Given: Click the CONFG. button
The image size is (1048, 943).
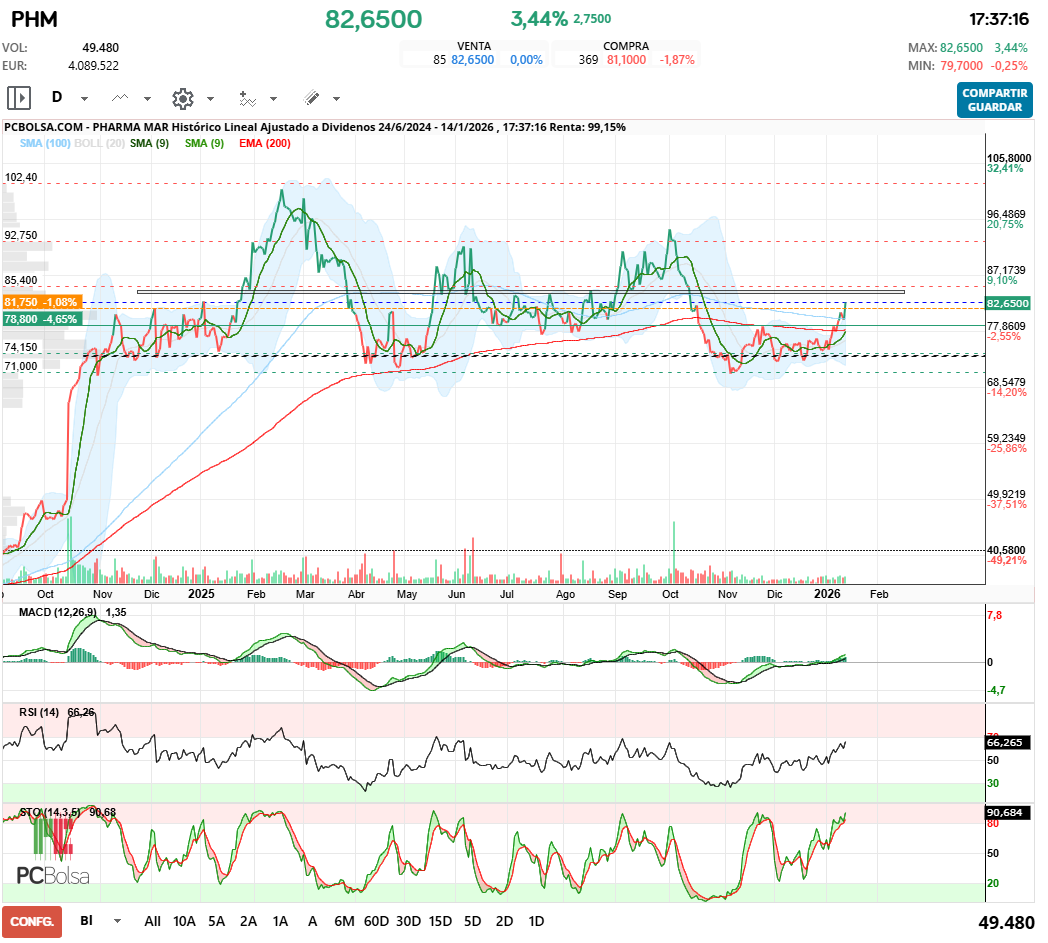Looking at the screenshot, I should 32,921.
